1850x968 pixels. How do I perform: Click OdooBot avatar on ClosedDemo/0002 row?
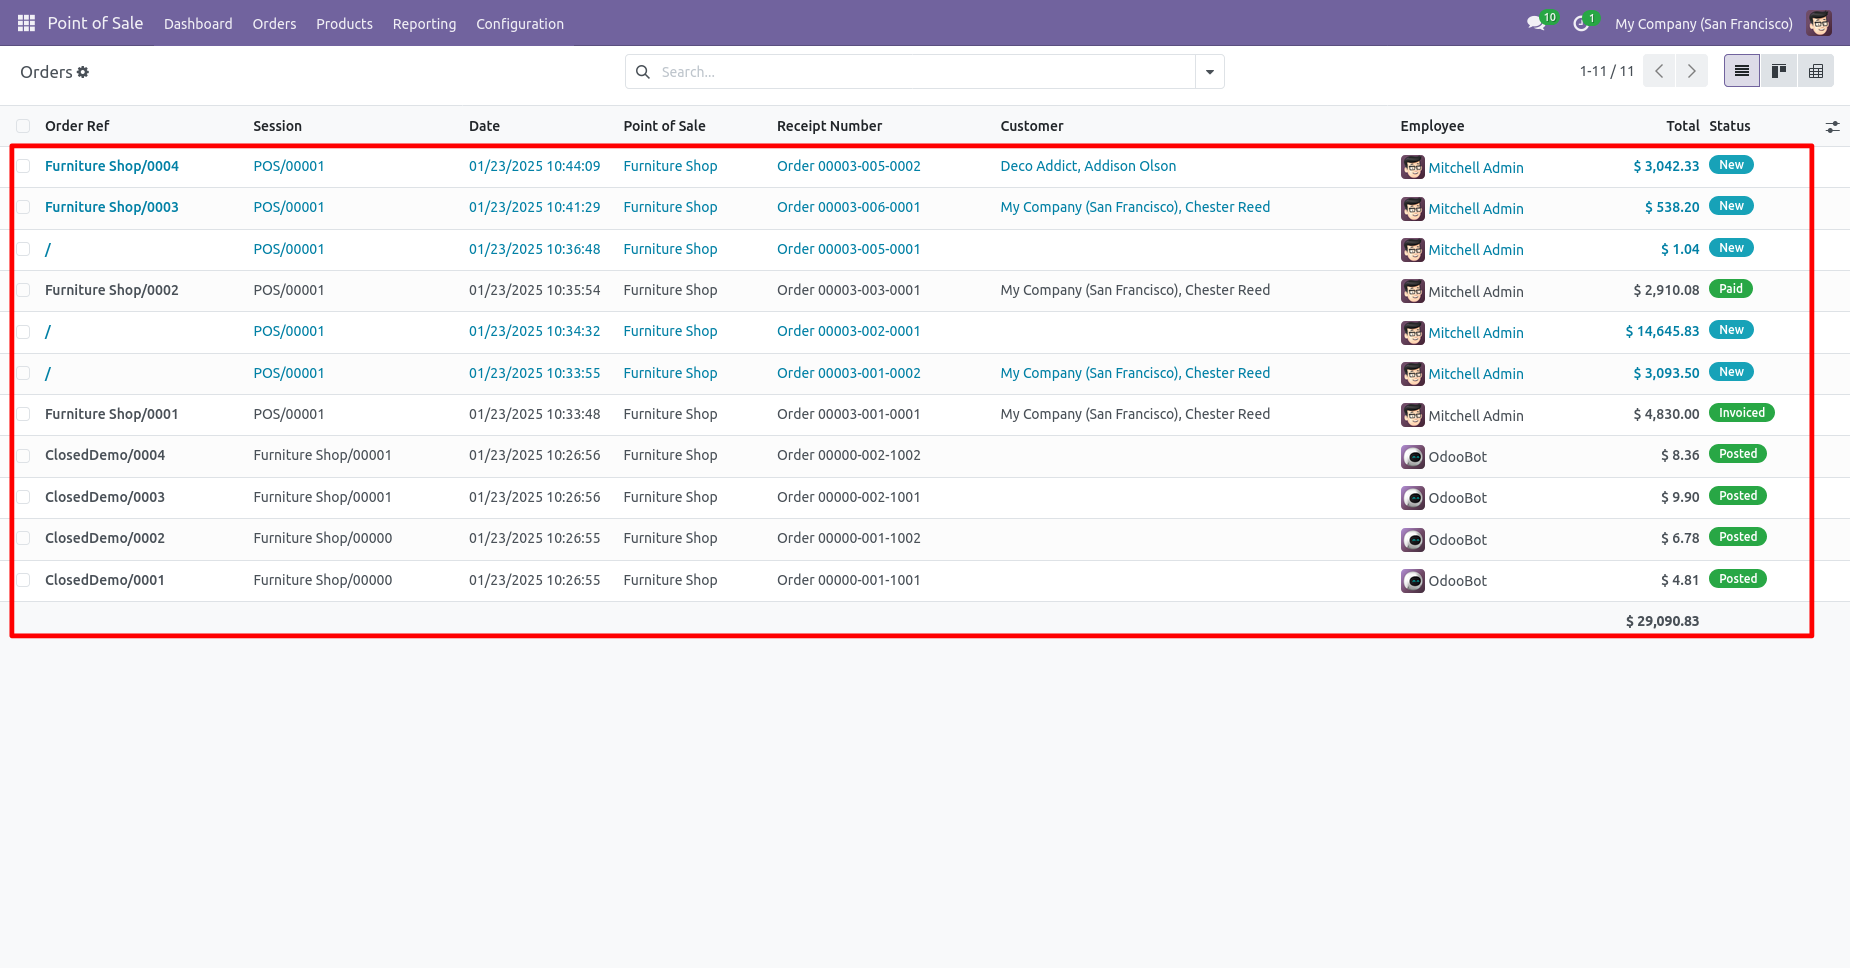click(1412, 540)
